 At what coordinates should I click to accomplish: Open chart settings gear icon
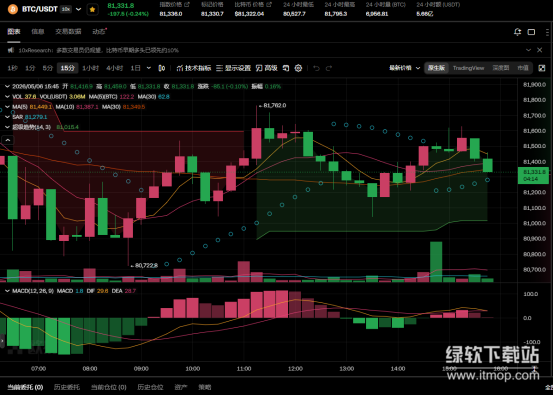point(299,68)
